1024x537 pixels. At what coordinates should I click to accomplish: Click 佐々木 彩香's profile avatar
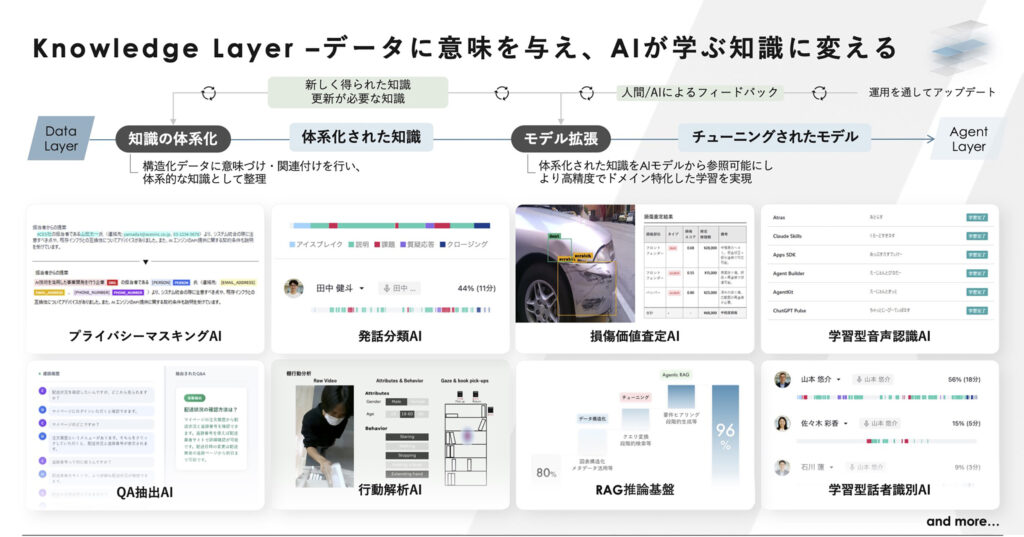pos(783,423)
